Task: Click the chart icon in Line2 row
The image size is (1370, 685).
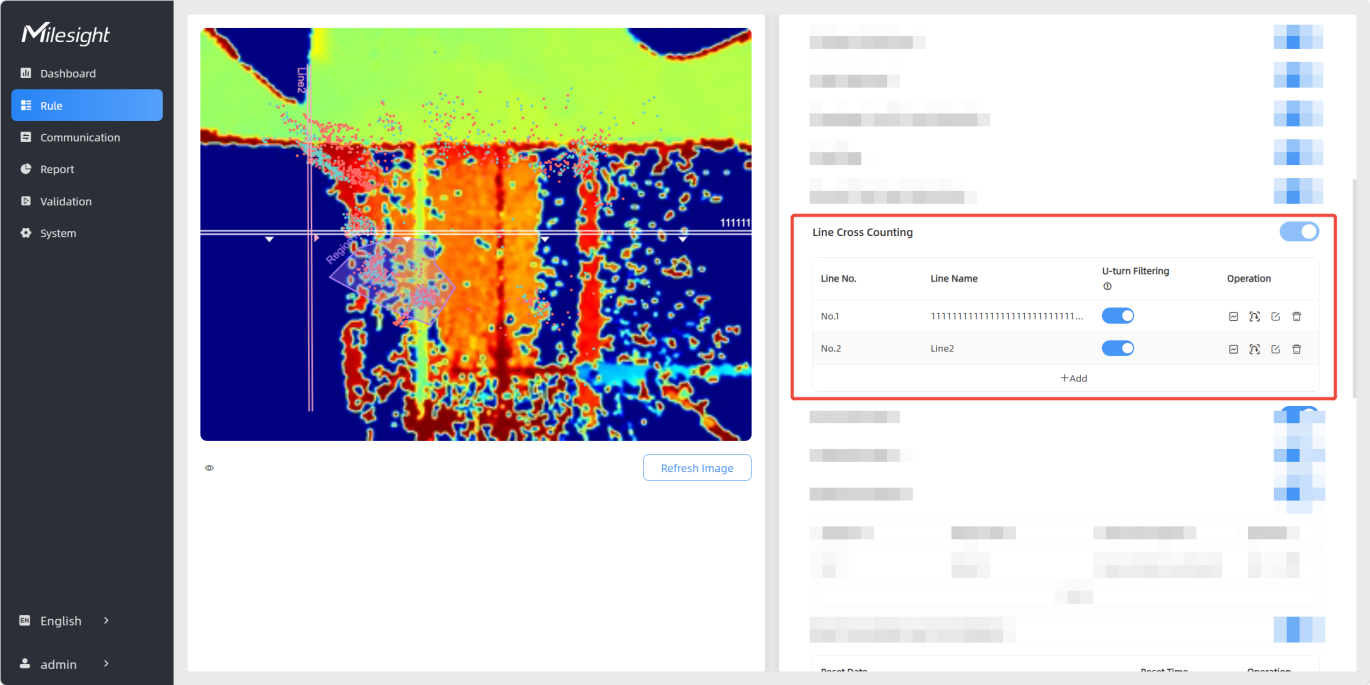Action: 1233,349
